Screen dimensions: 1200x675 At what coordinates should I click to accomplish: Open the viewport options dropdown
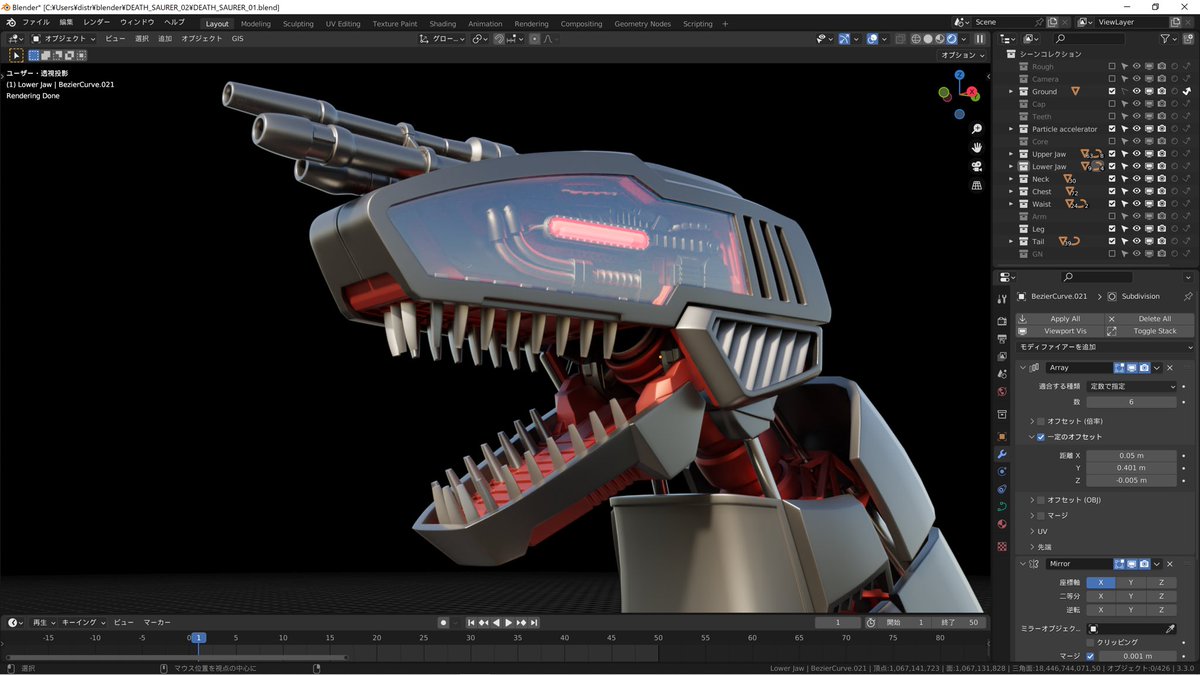pyautogui.click(x=962, y=55)
